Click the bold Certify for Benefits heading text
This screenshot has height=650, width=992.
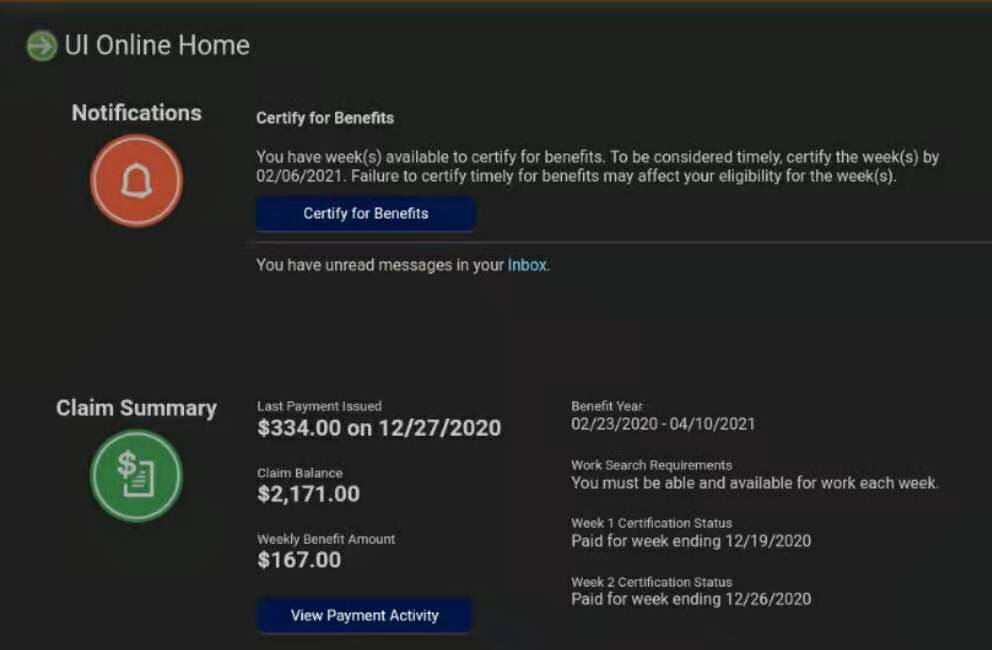tap(325, 118)
